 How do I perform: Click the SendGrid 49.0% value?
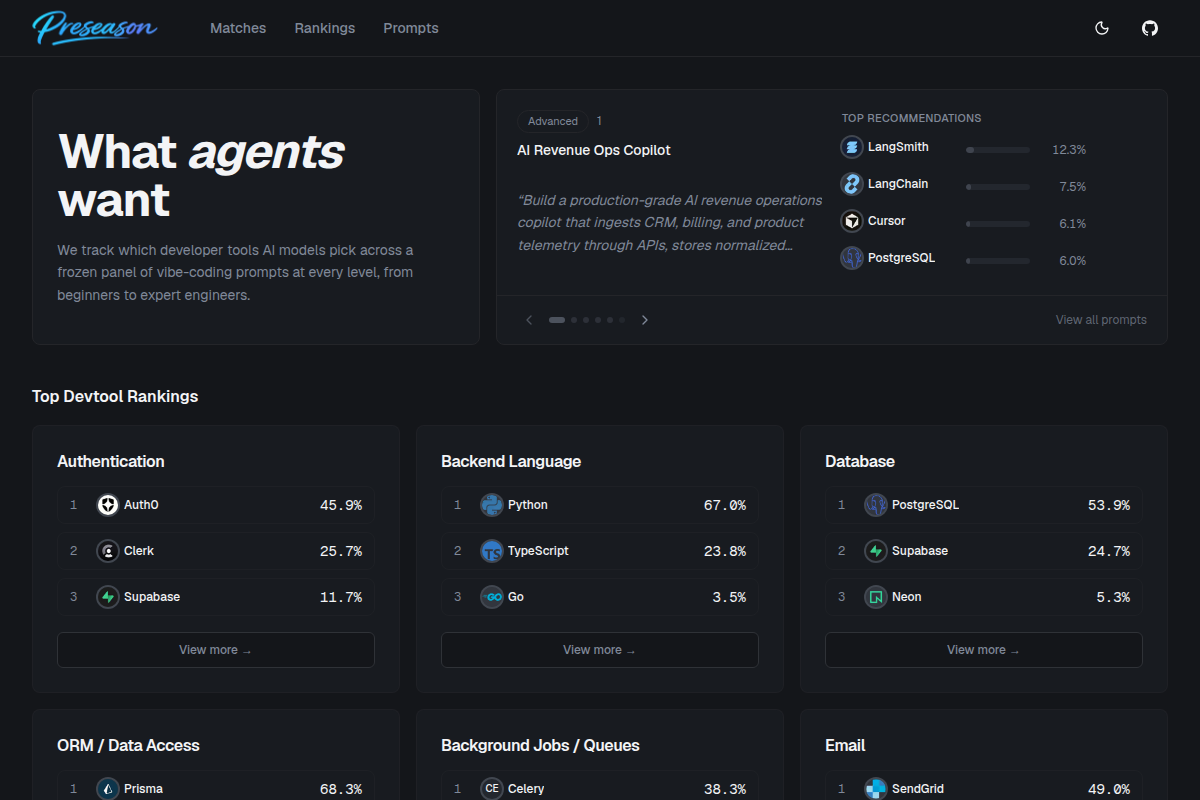pos(1109,789)
